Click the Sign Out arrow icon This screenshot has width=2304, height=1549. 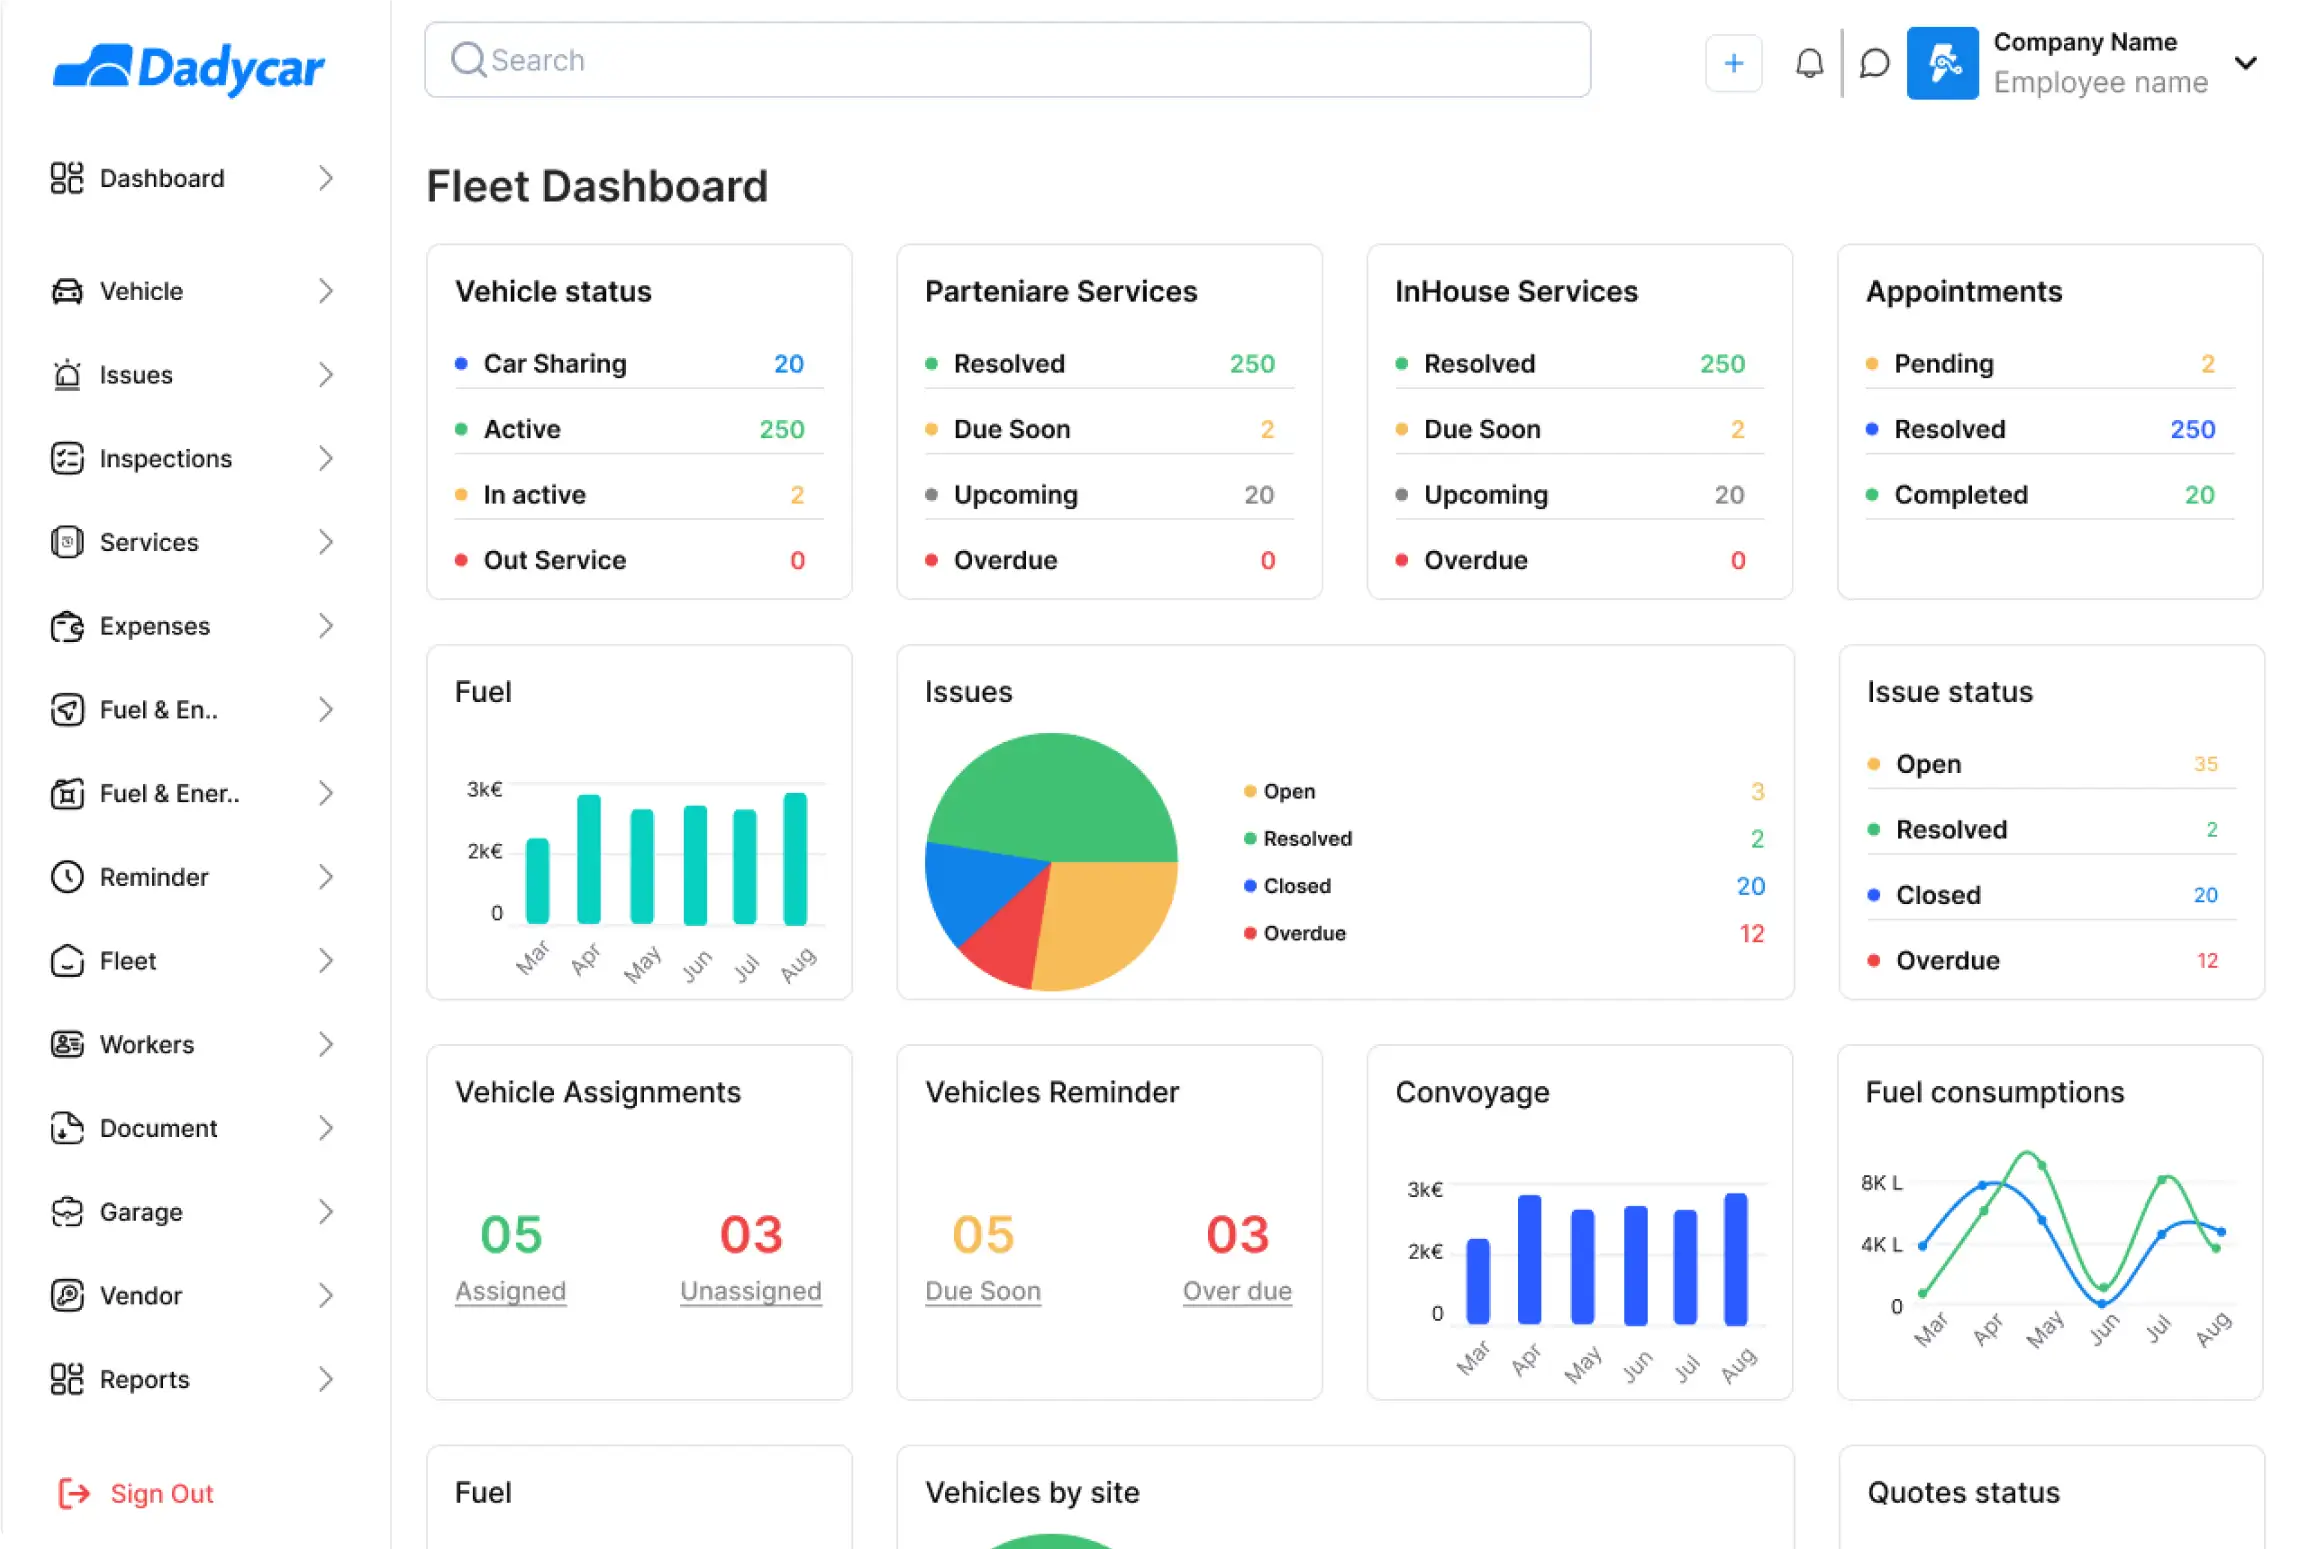(74, 1493)
